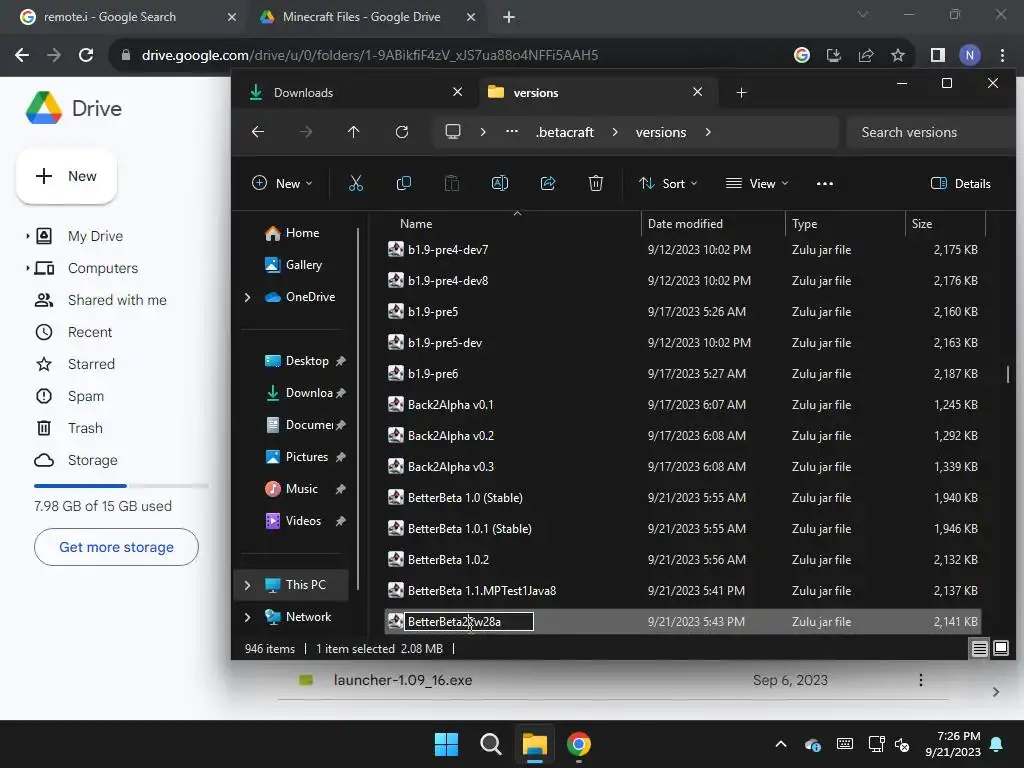Click the PC icon in Explorer address bar
Viewport: 1024px width, 768px height.
[453, 132]
